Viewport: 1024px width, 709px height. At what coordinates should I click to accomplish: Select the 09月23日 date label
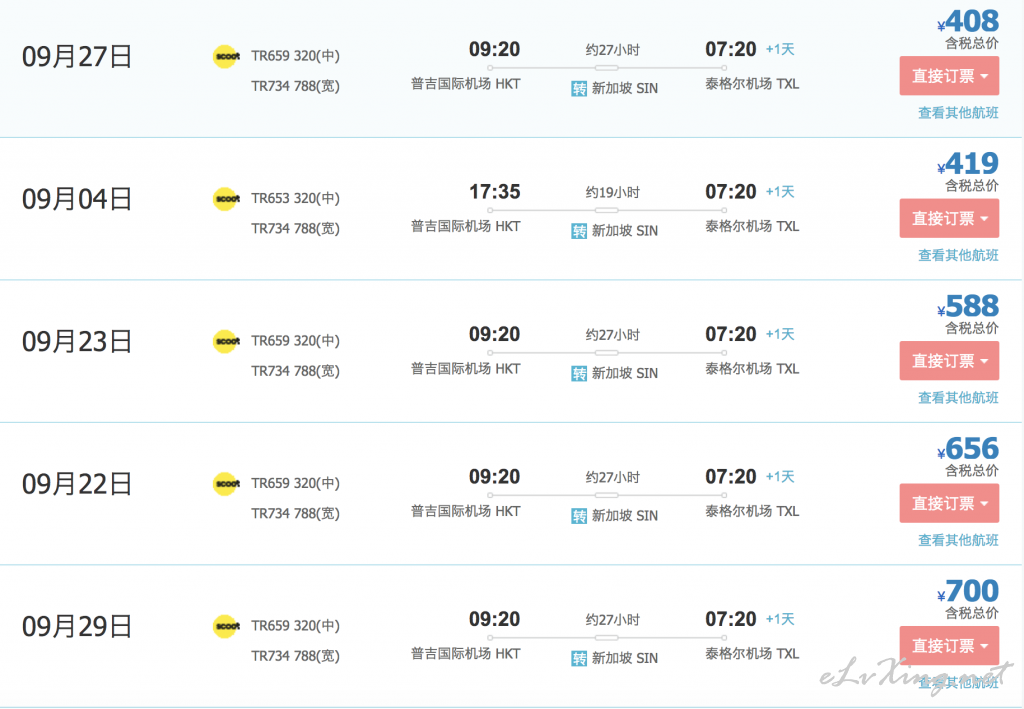[77, 341]
